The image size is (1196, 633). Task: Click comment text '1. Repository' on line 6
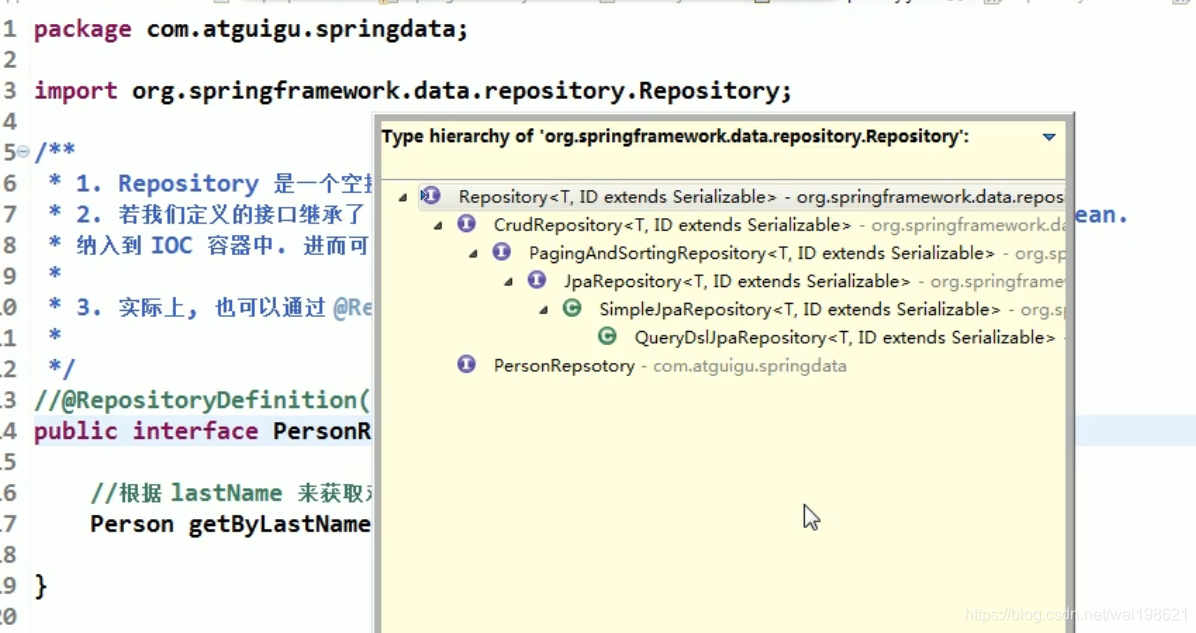167,184
